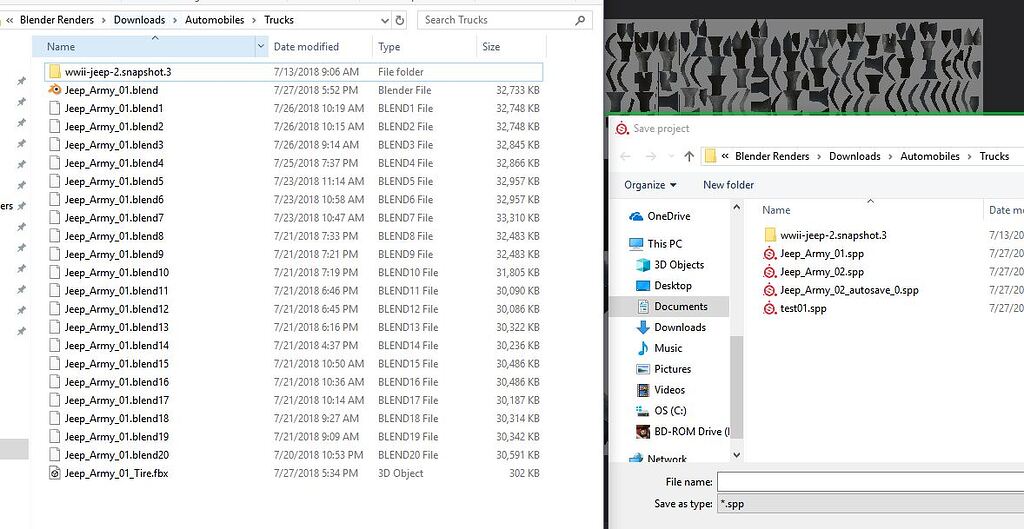
Task: Click the Pictures icon in navigation pane
Action: (643, 369)
